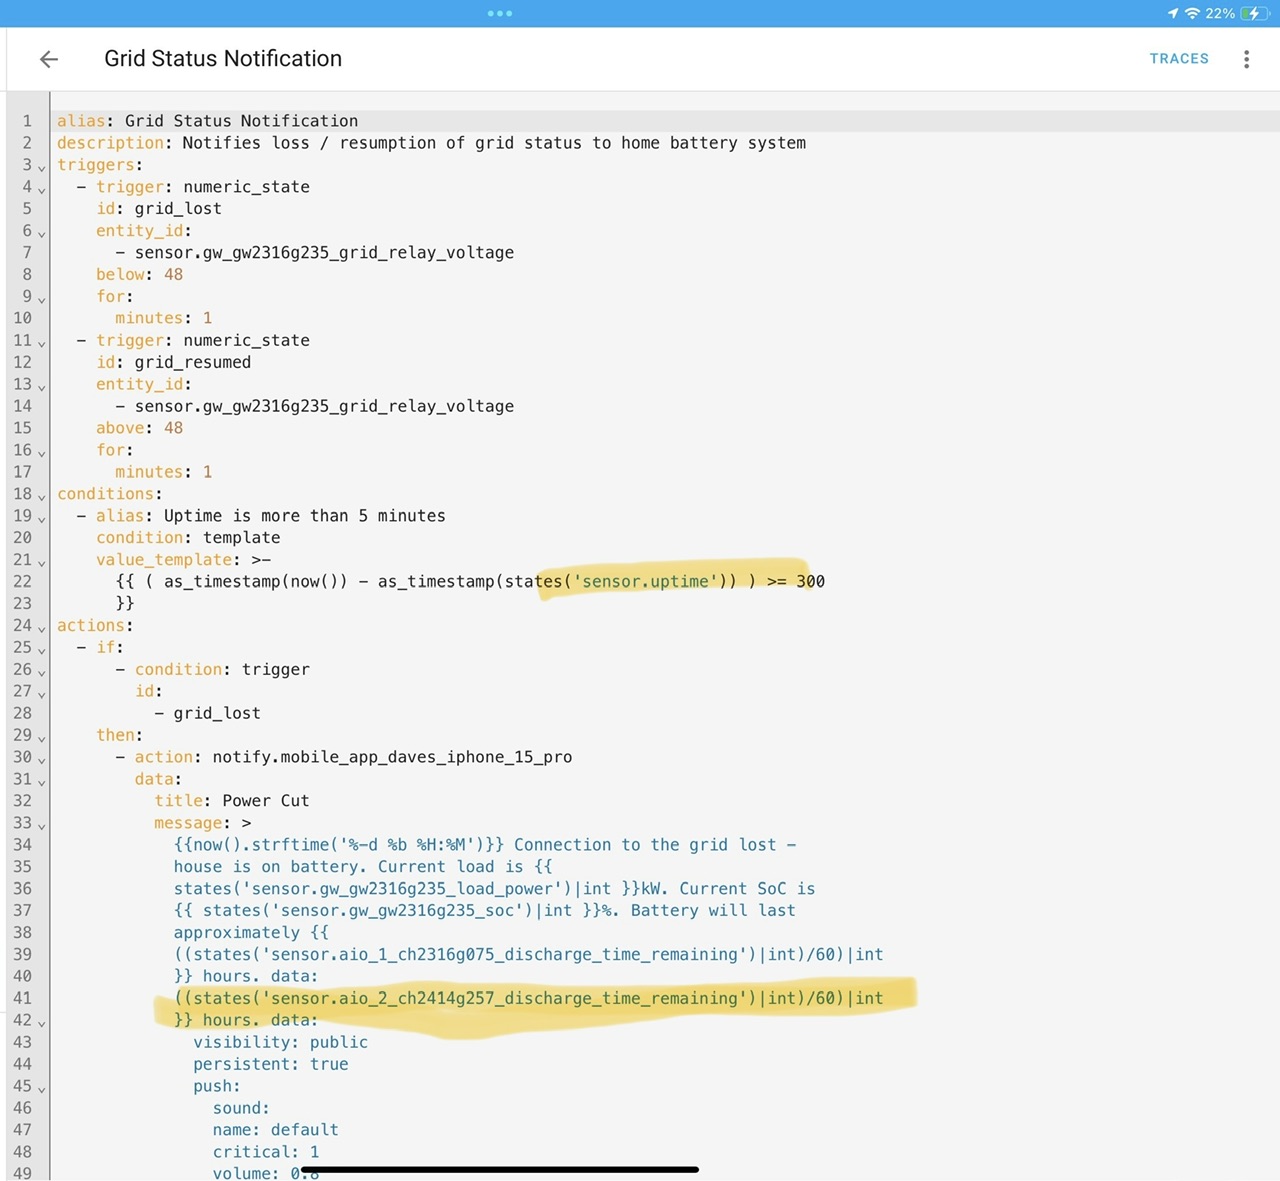
Task: Open the automation TRACES view
Action: [1178, 59]
